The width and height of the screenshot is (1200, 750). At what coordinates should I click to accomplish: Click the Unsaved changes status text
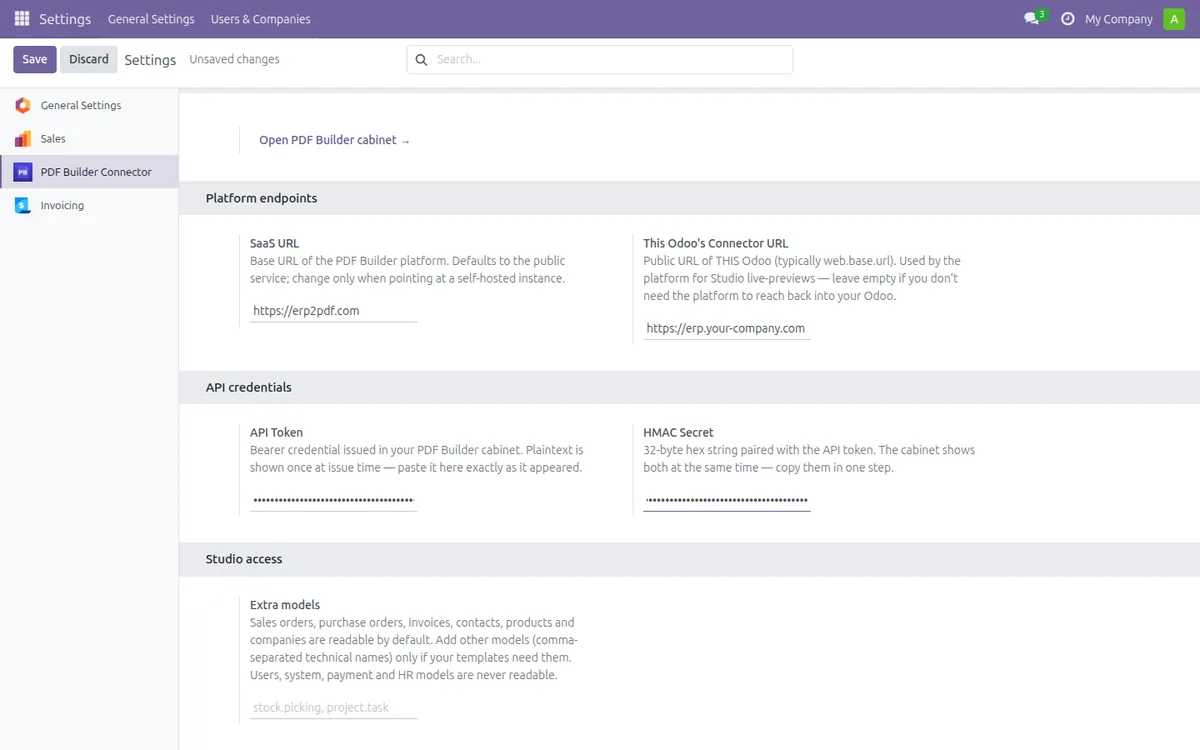[235, 60]
